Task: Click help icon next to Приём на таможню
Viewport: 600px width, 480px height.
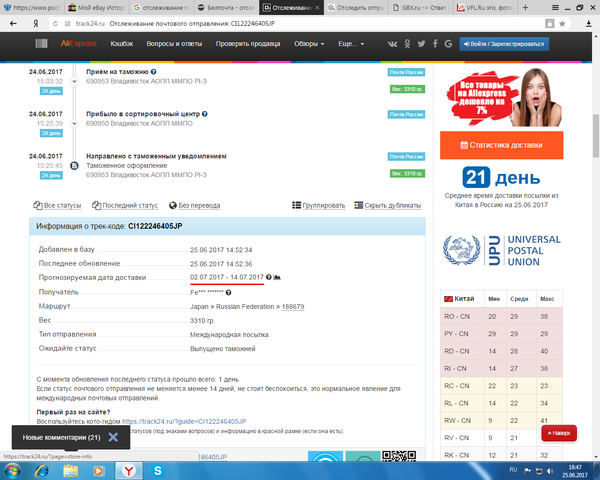Action: (x=153, y=72)
